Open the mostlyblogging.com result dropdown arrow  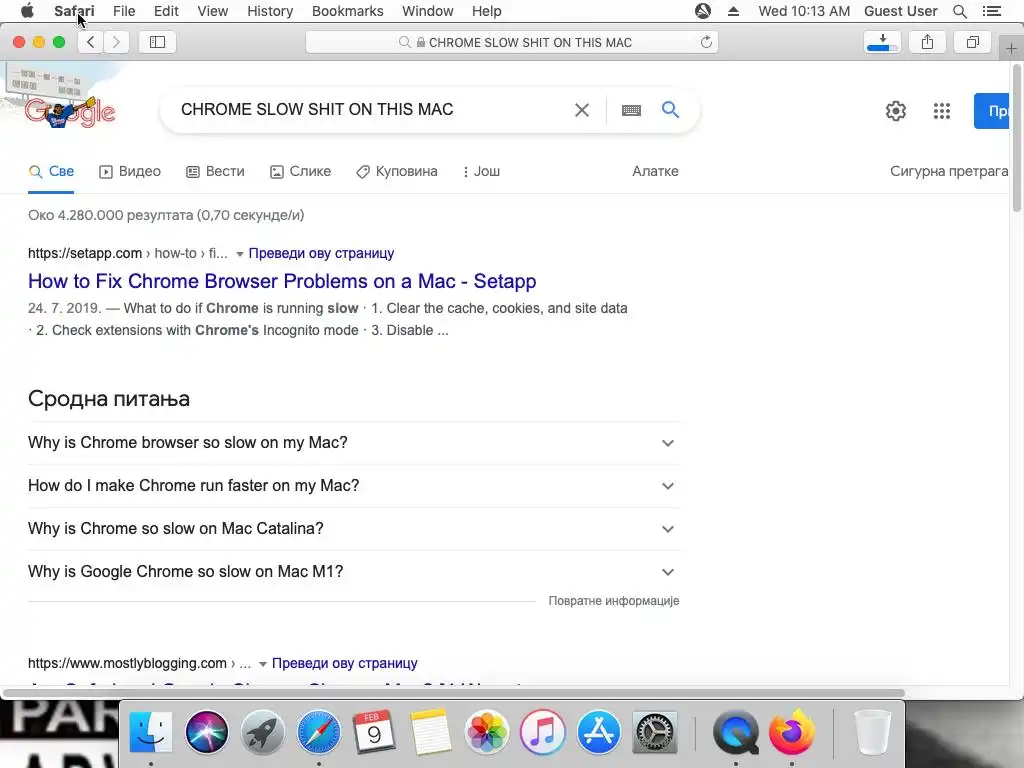263,664
